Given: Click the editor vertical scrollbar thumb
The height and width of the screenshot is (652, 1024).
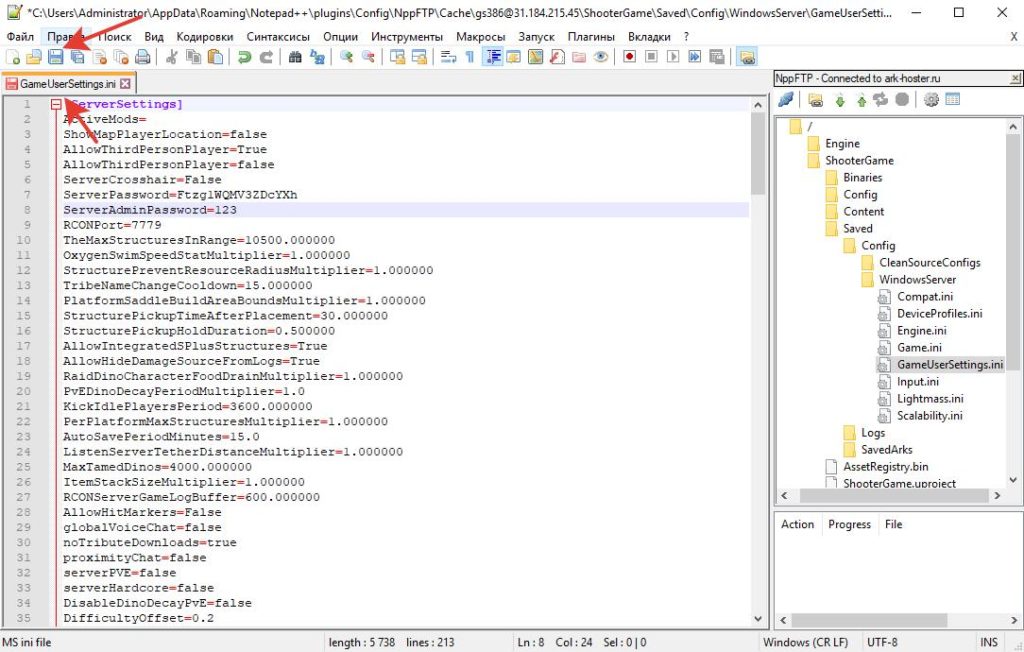Looking at the screenshot, I should tap(758, 154).
